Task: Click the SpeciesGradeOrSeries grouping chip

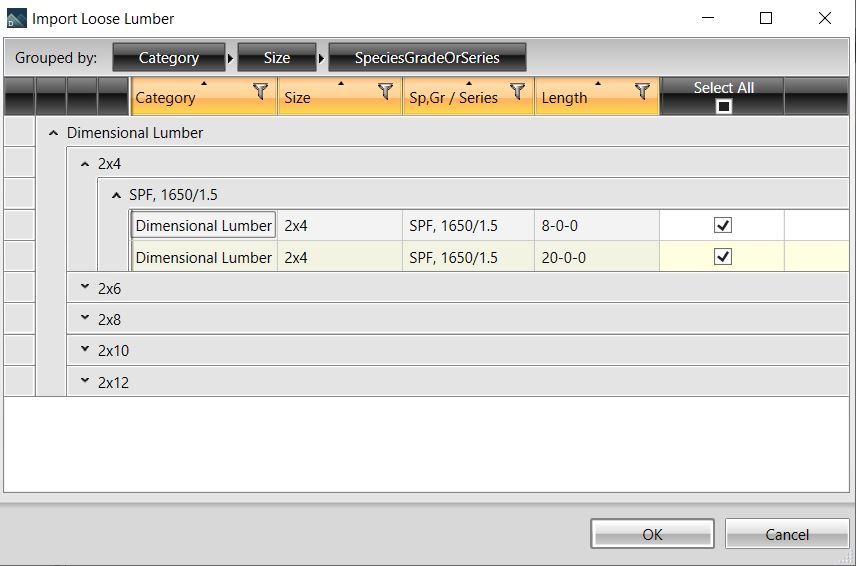Action: (x=427, y=58)
